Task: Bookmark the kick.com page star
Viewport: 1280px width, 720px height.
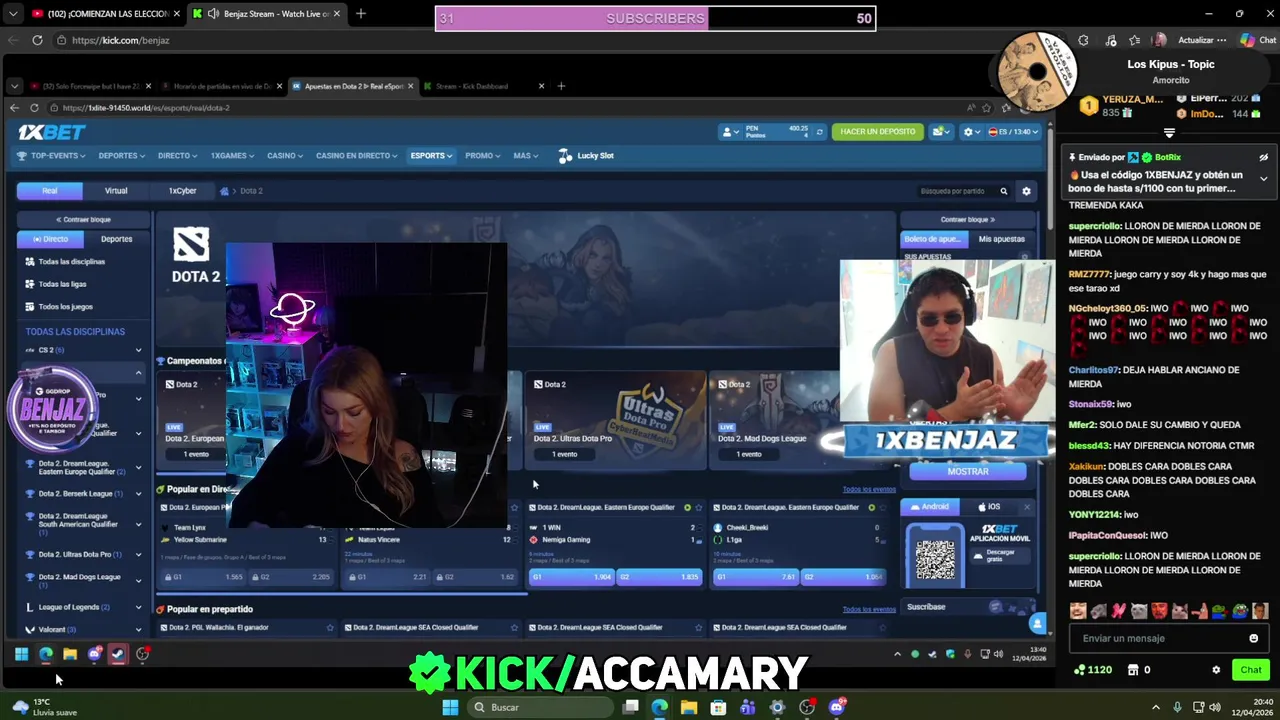Action: [x=1134, y=40]
